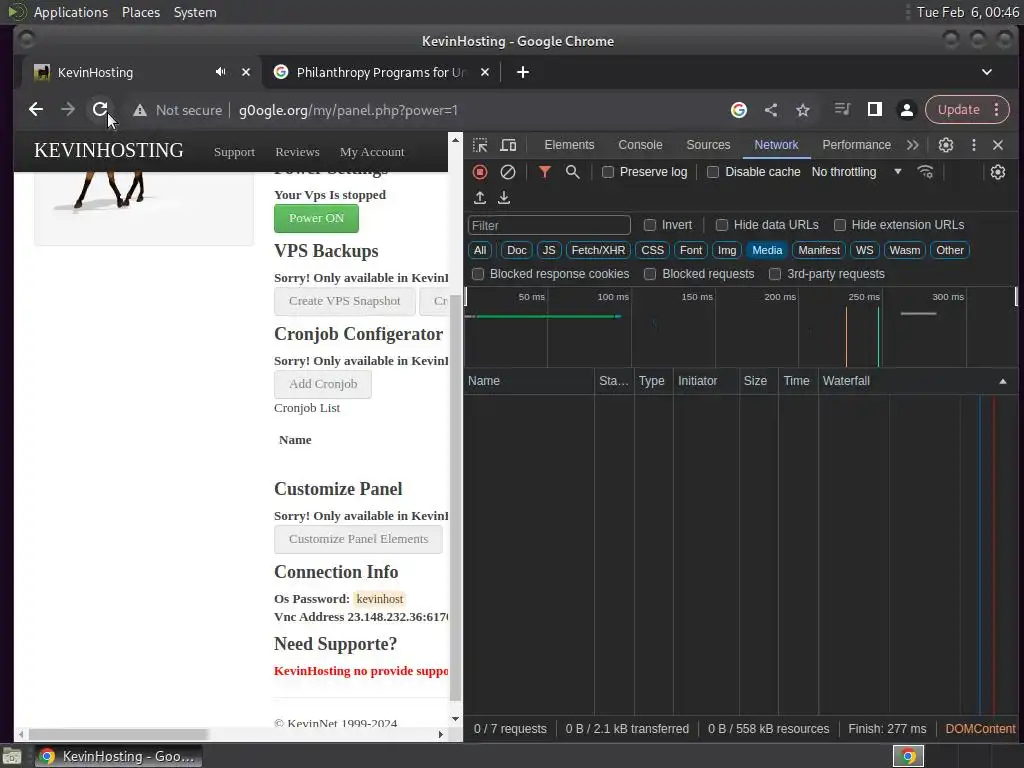Open Network panel settings gear
Screen dimensions: 1024x768
tap(997, 172)
